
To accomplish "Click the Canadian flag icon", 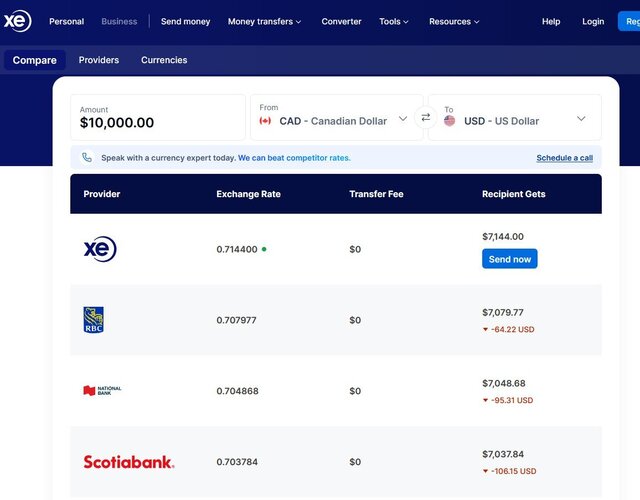I will pos(265,121).
